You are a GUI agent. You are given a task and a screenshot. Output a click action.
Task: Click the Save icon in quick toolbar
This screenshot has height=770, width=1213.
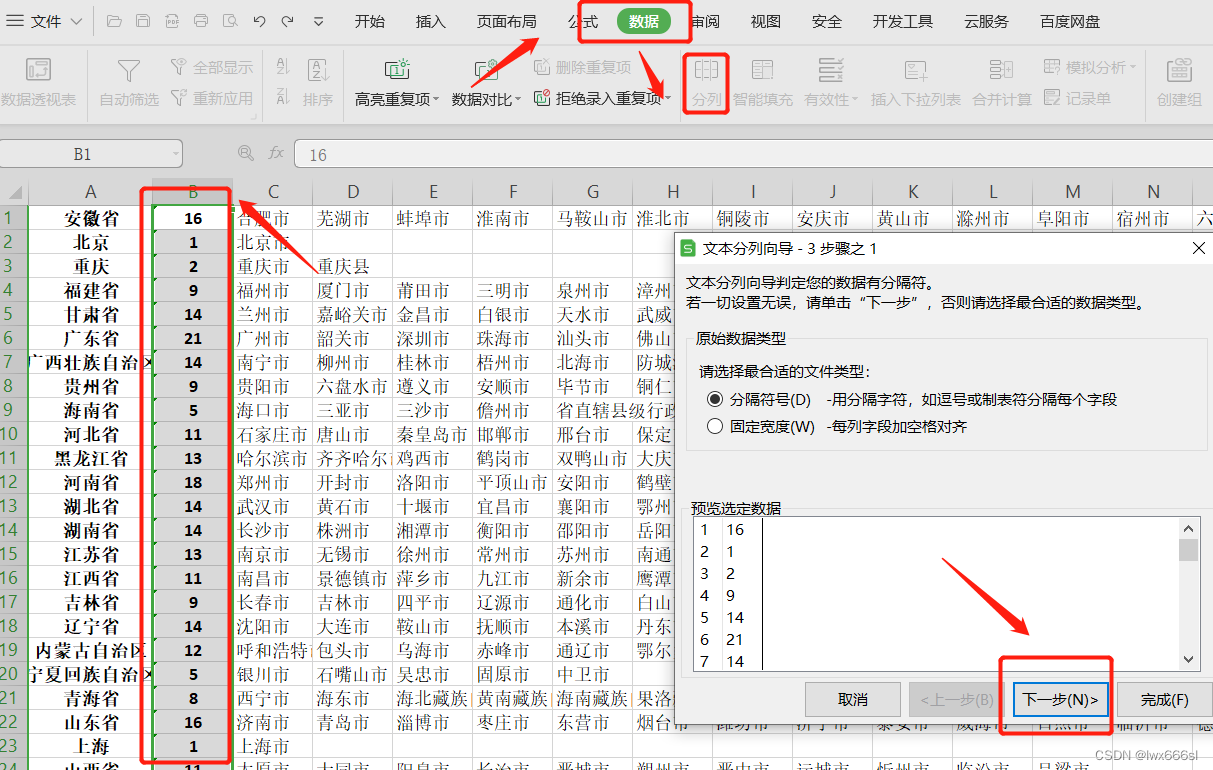point(143,21)
